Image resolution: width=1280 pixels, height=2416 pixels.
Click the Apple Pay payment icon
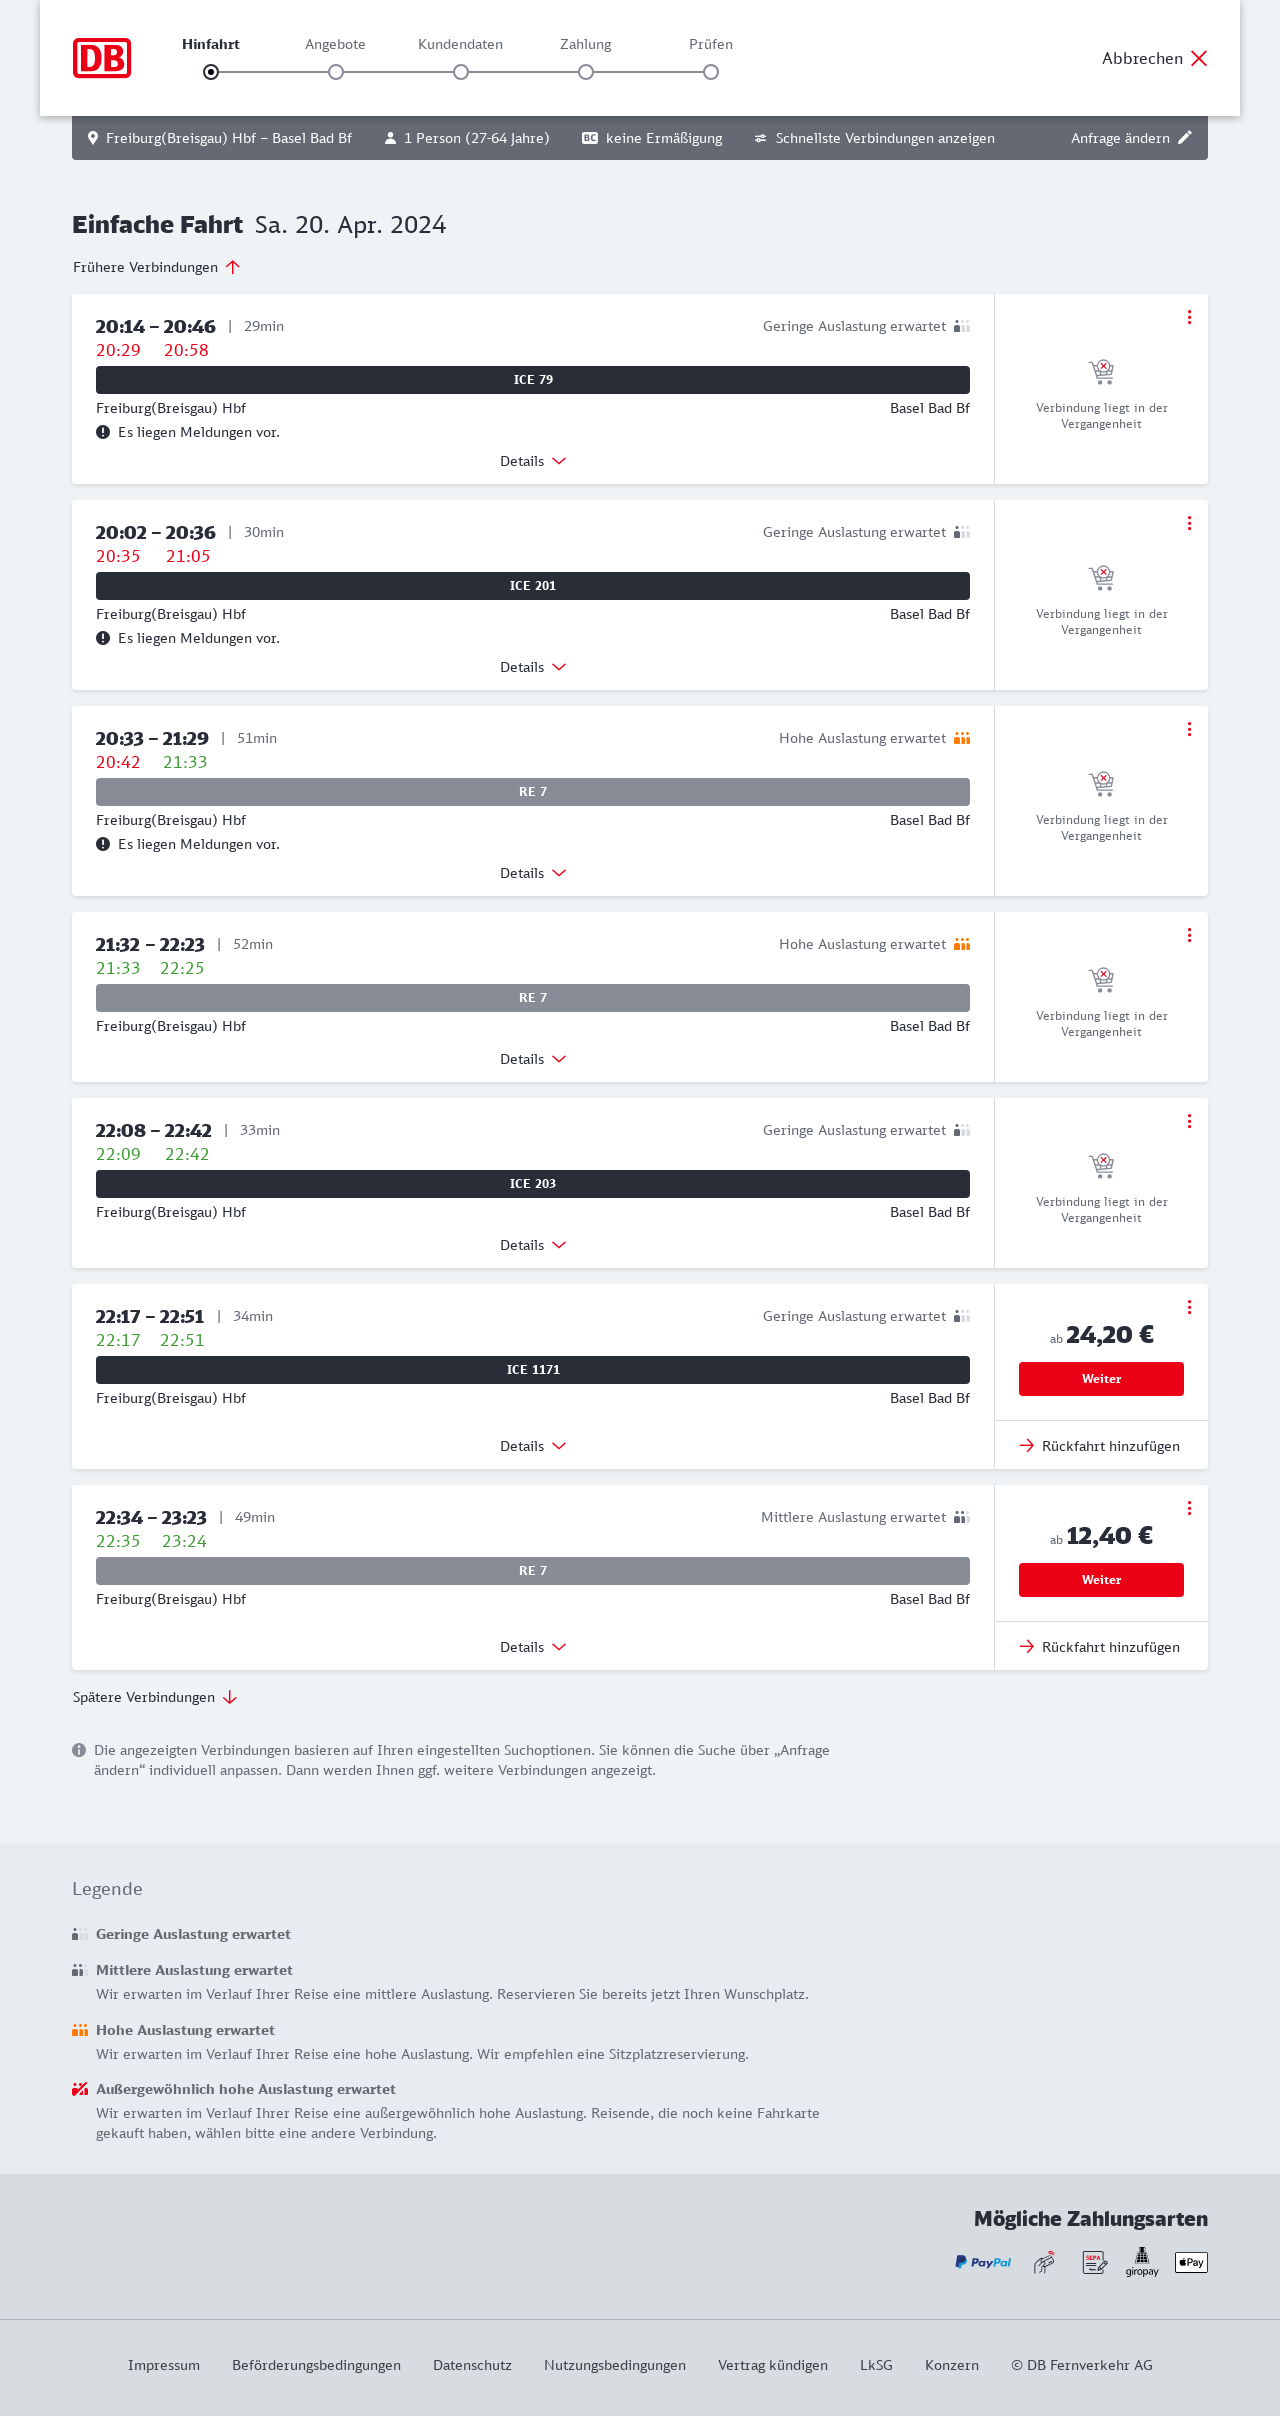pos(1191,2262)
